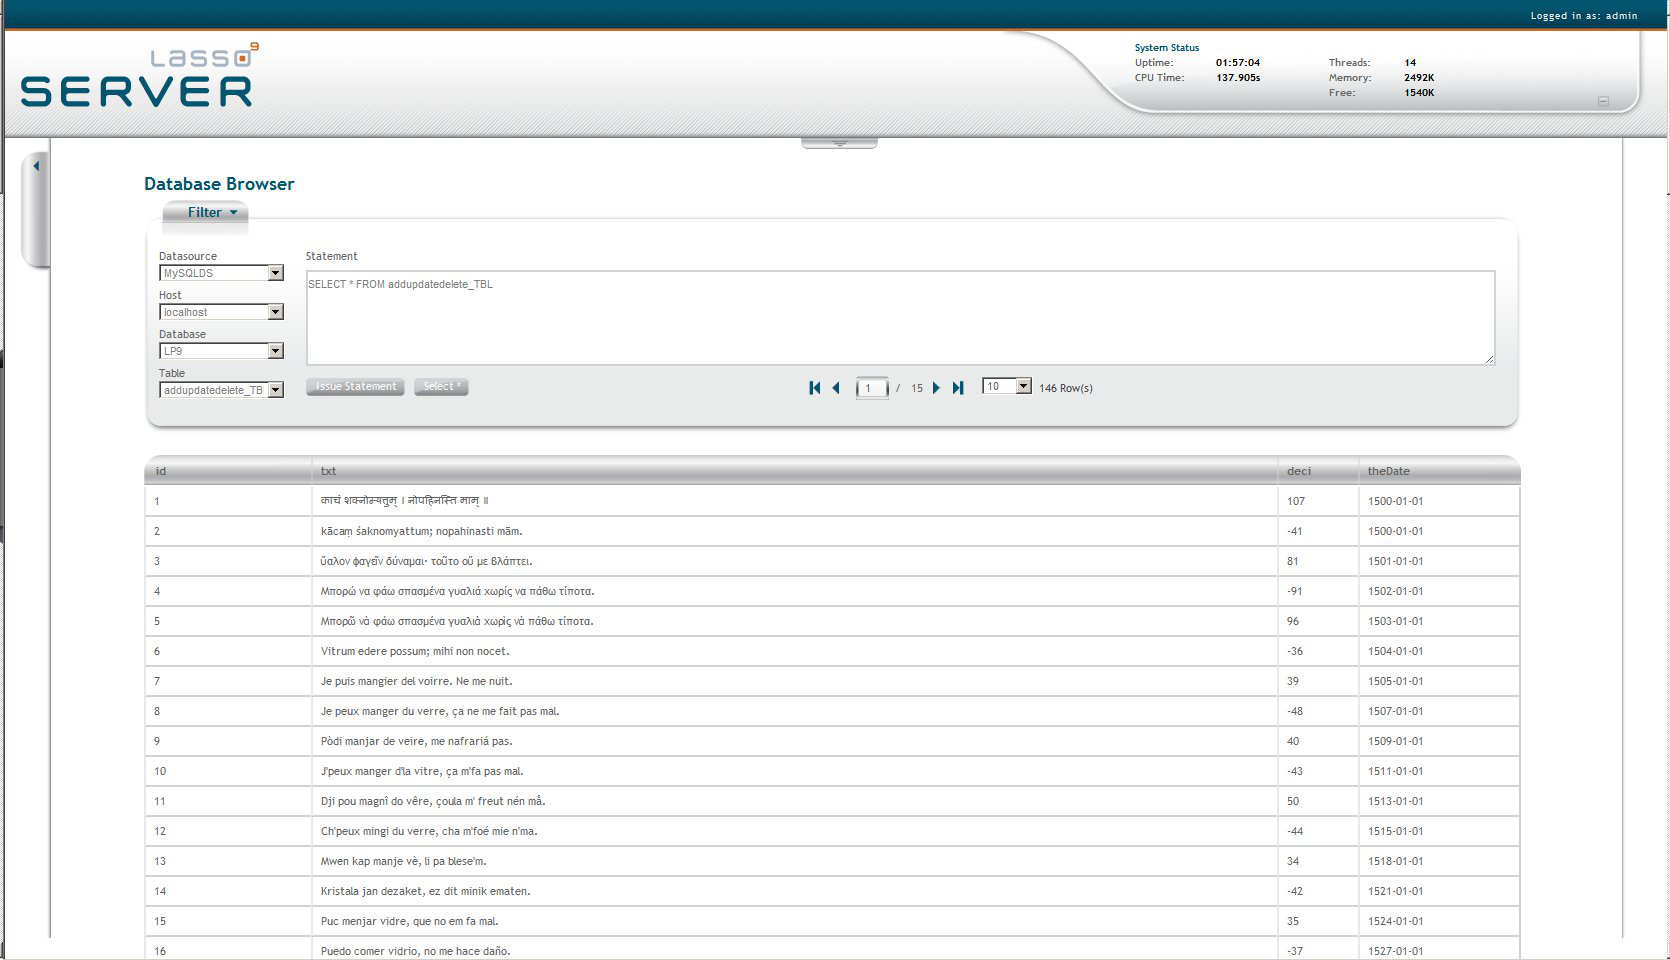1670x960 pixels.
Task: Go to the previous results page
Action: click(836, 388)
